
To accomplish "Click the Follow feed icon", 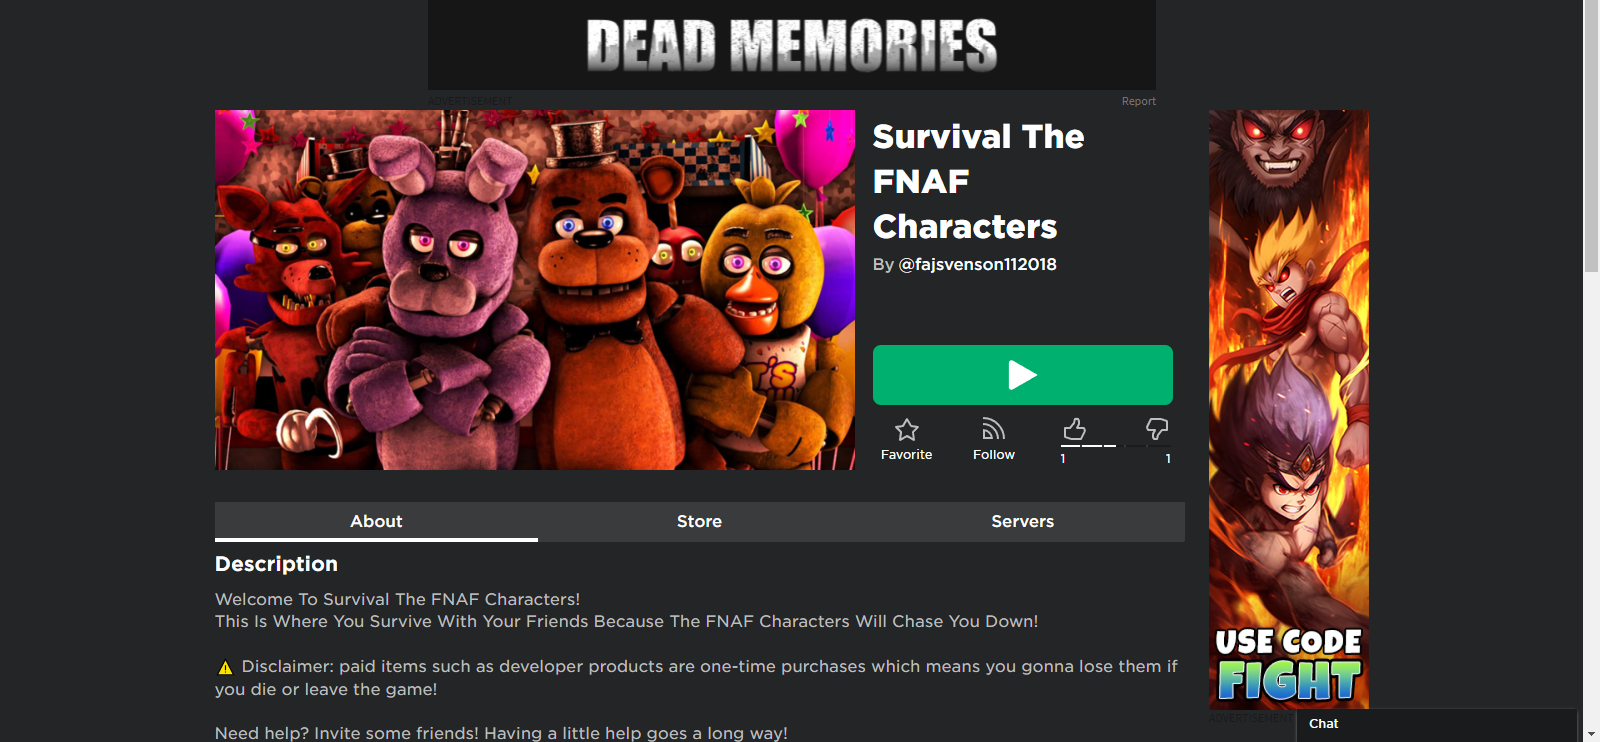I will (993, 430).
